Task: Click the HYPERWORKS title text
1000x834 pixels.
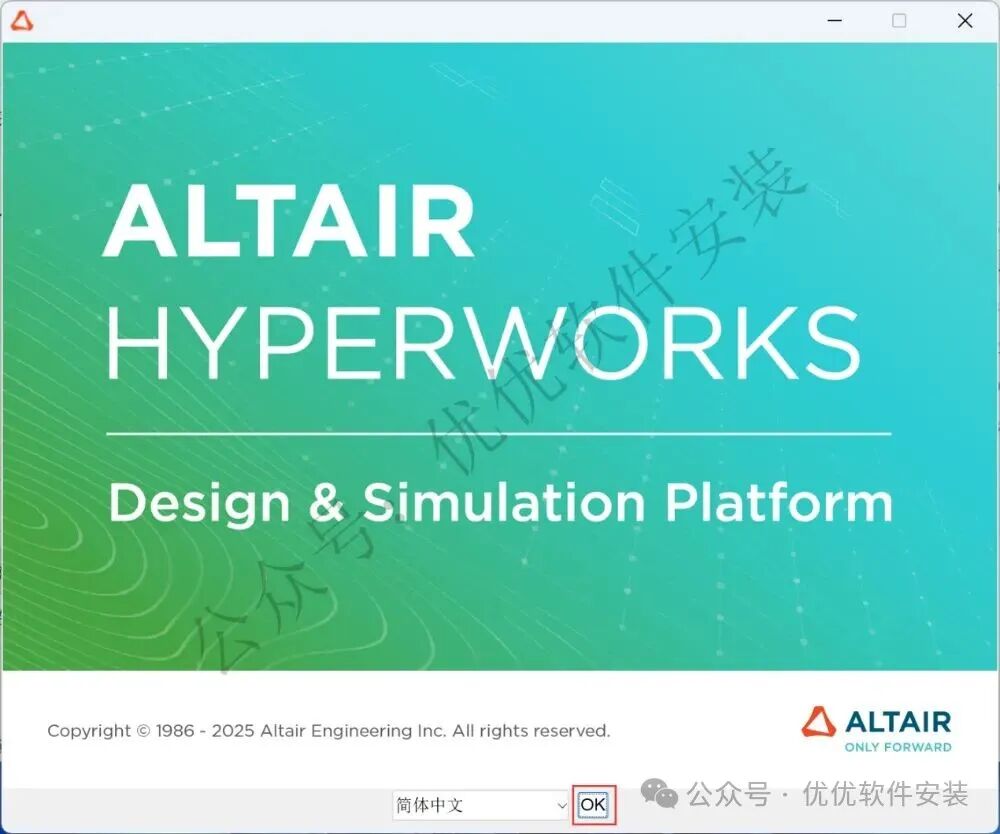Action: click(x=484, y=343)
